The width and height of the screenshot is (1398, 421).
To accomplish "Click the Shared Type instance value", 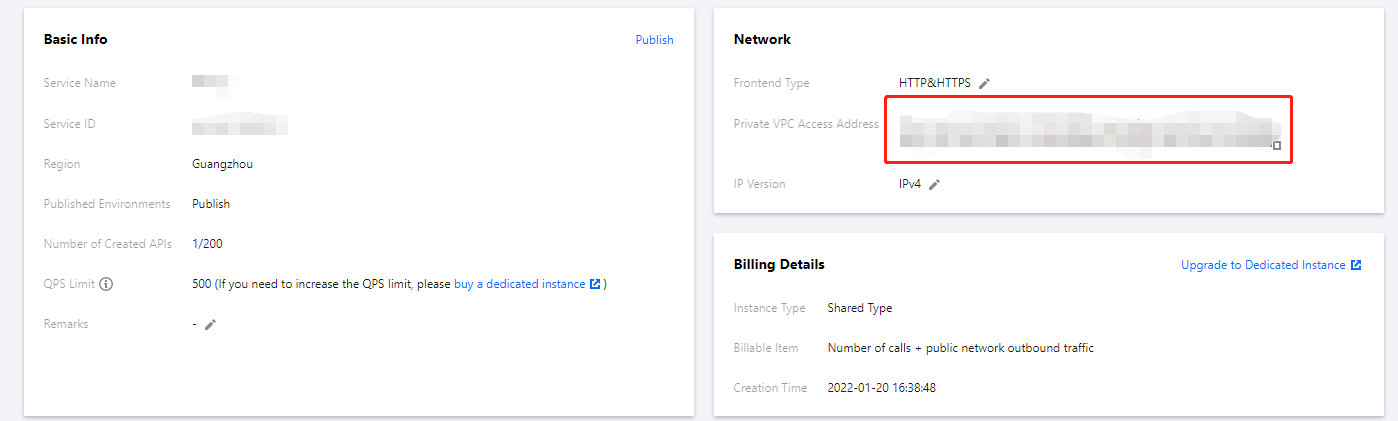I will tap(859, 308).
